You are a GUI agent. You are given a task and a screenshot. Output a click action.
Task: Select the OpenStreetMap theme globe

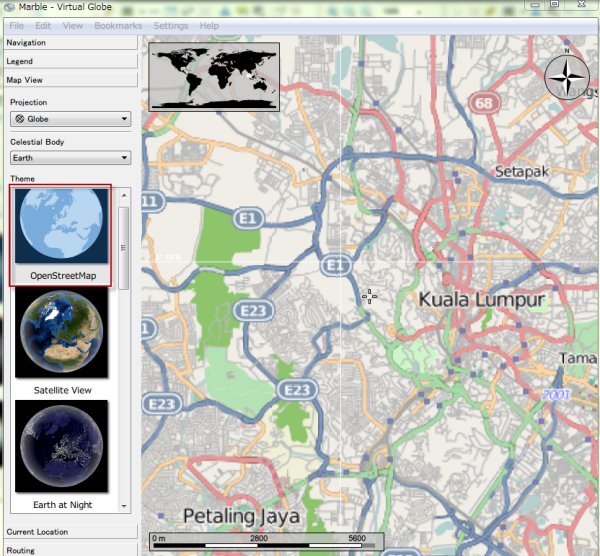click(x=60, y=226)
